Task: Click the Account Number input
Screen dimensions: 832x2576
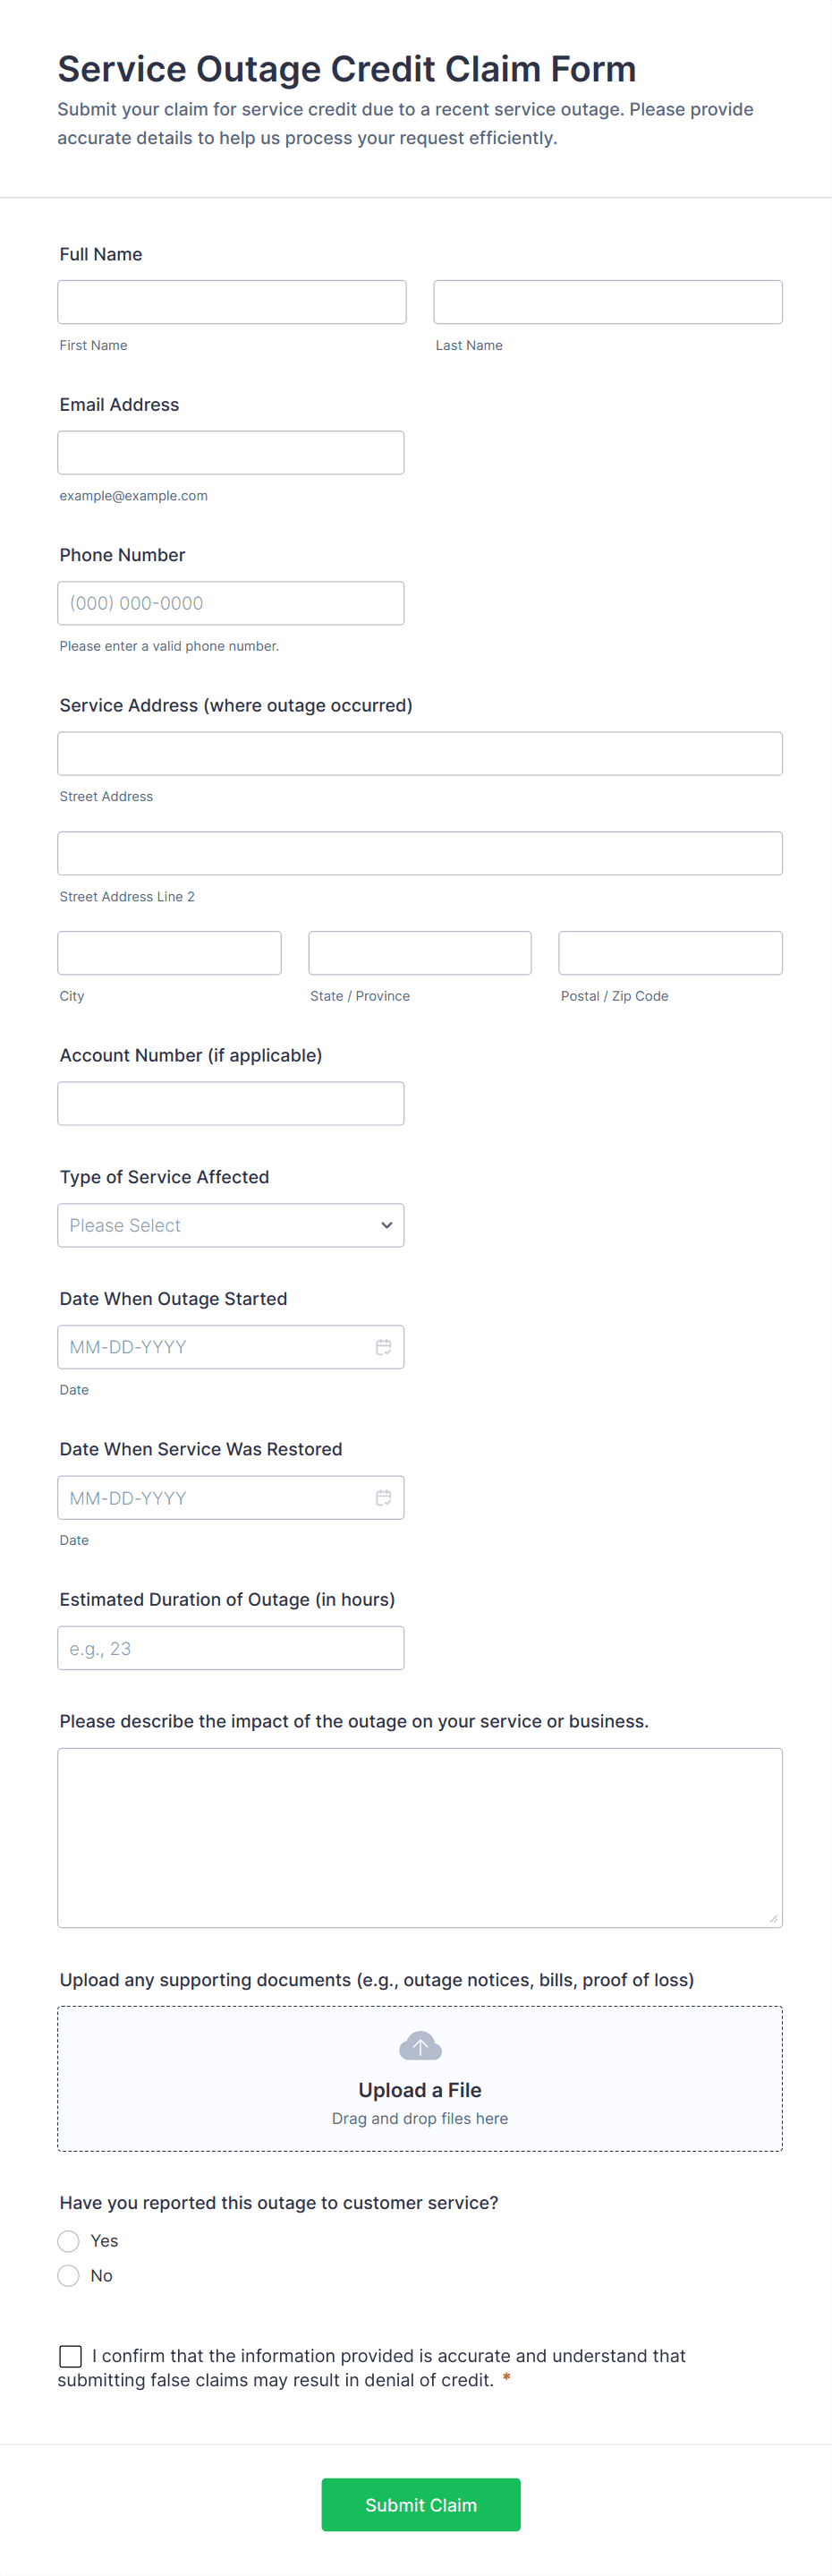Action: point(231,1103)
